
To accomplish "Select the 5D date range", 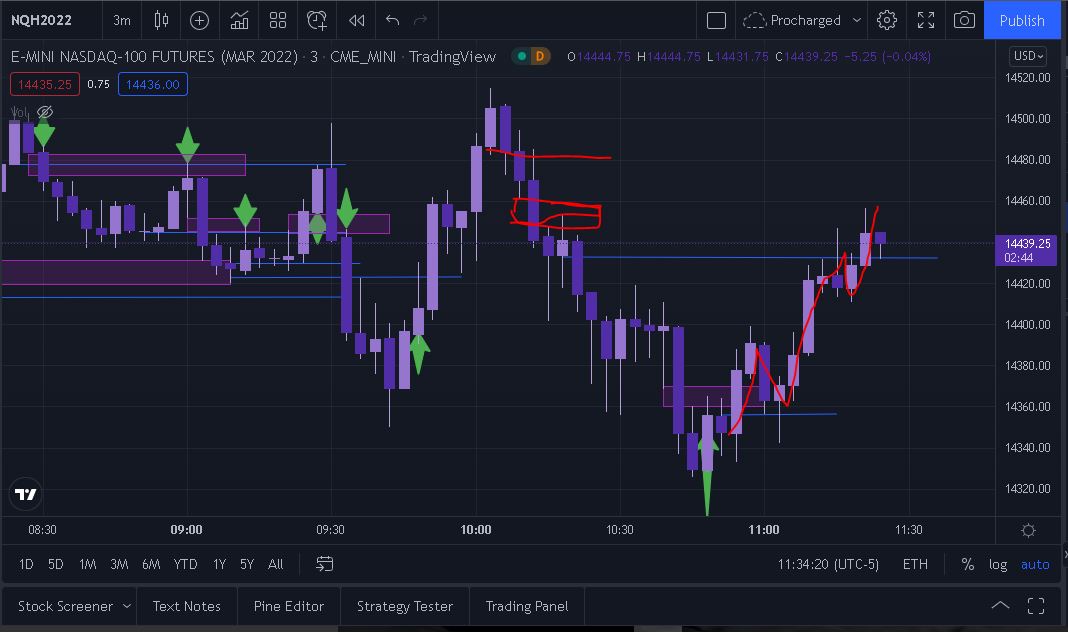I will [x=56, y=564].
